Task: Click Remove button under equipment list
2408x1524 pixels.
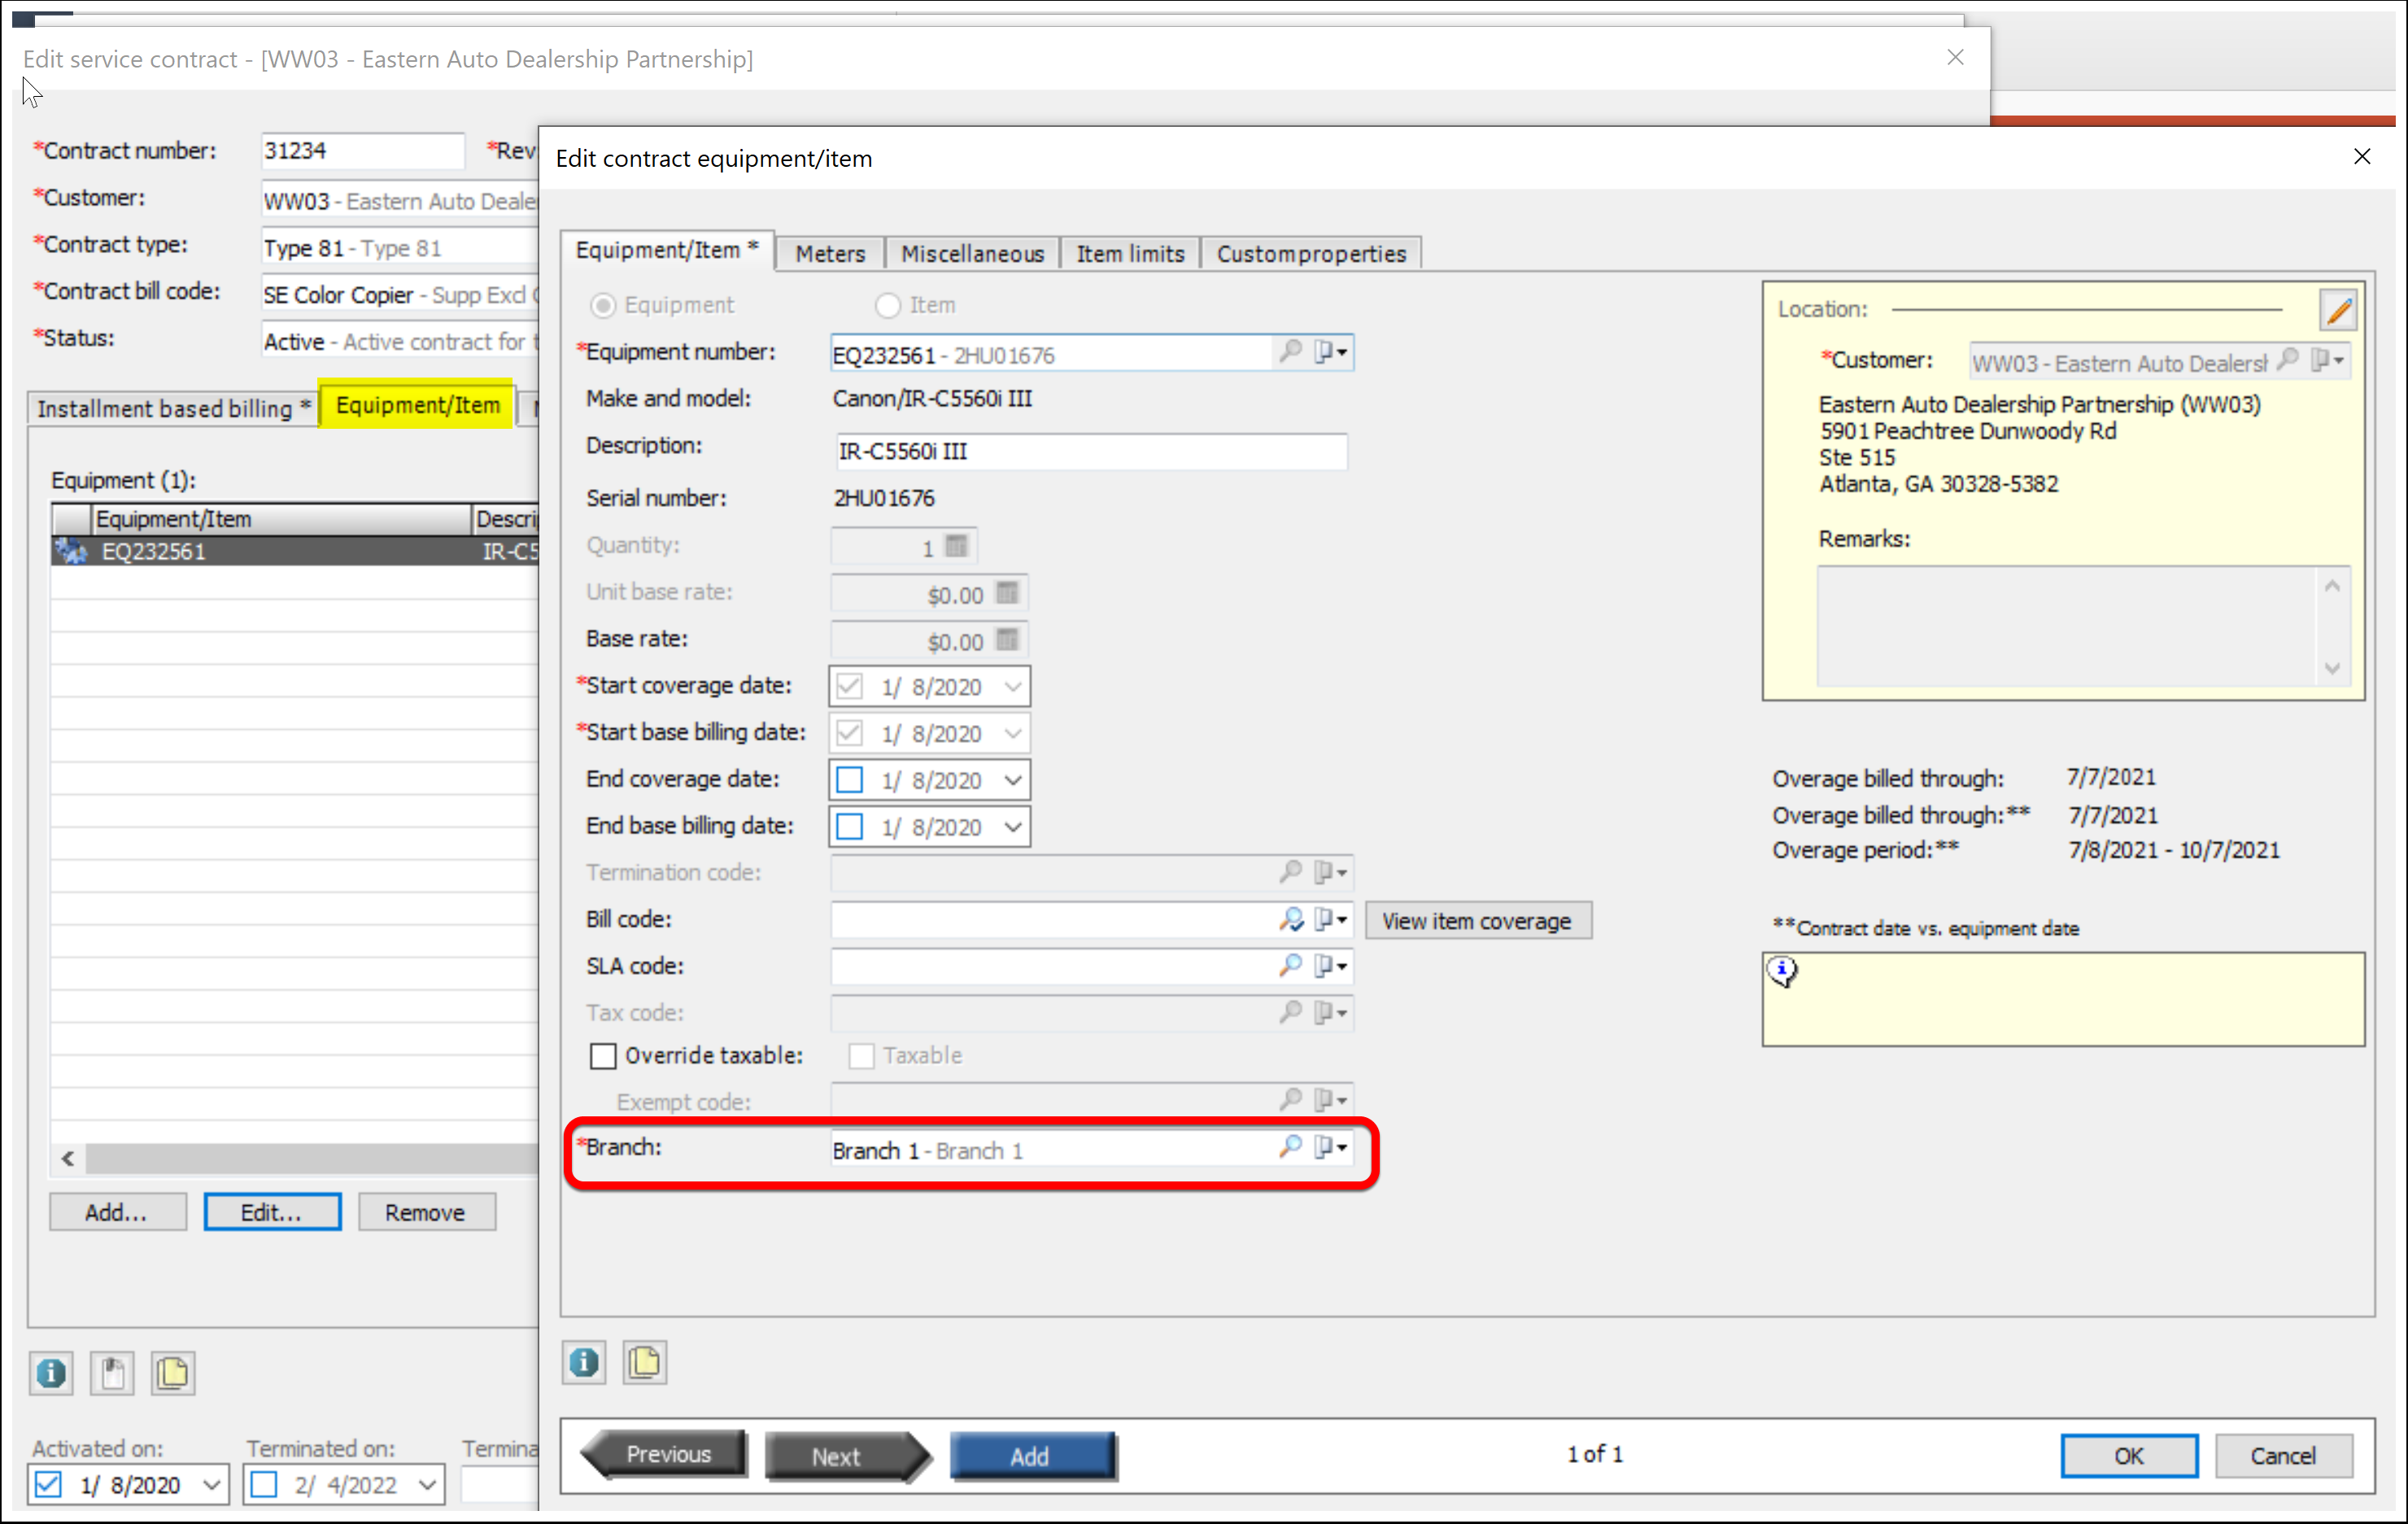Action: pyautogui.click(x=426, y=1212)
